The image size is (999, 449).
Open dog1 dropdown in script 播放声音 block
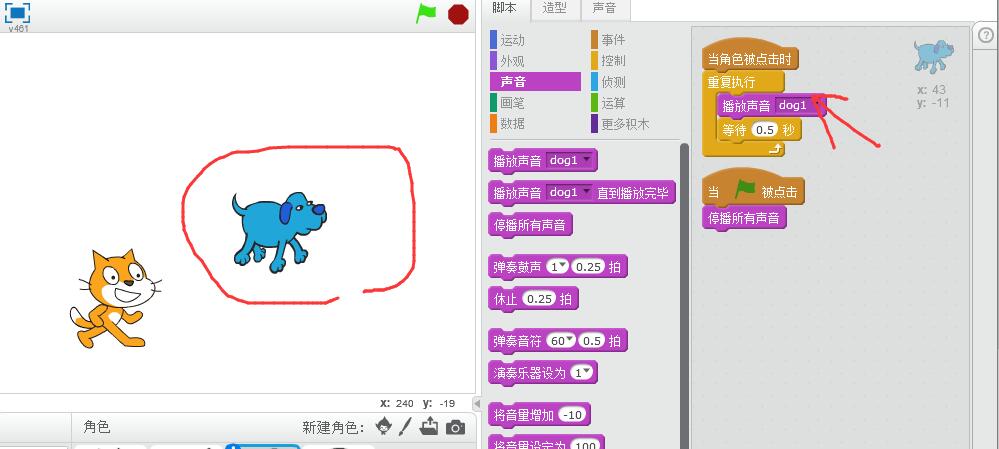[814, 105]
